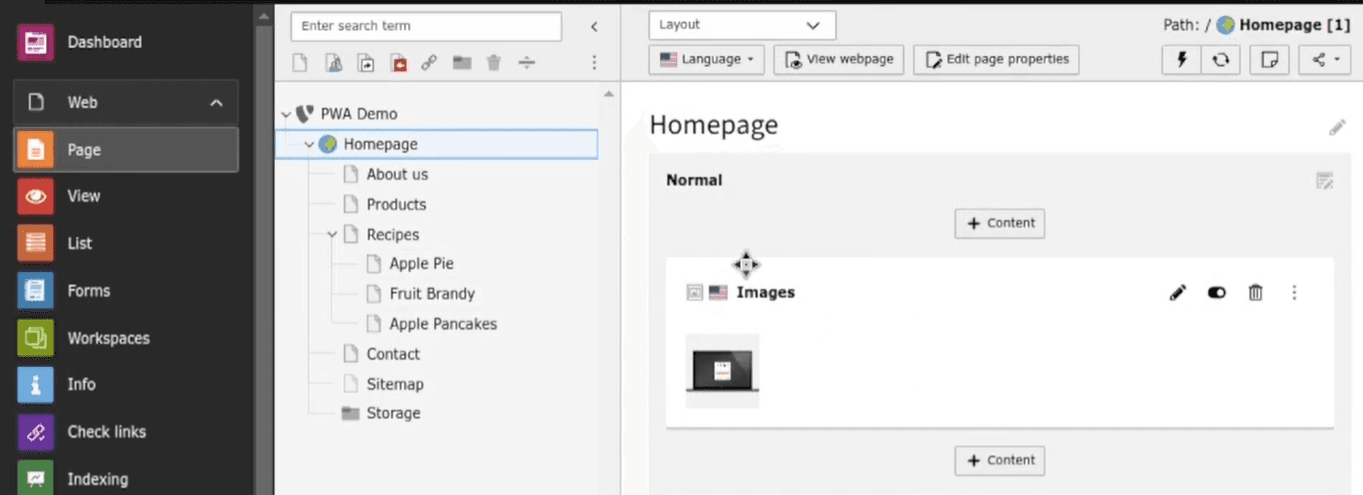Select the backend user section page icon

pos(334,63)
